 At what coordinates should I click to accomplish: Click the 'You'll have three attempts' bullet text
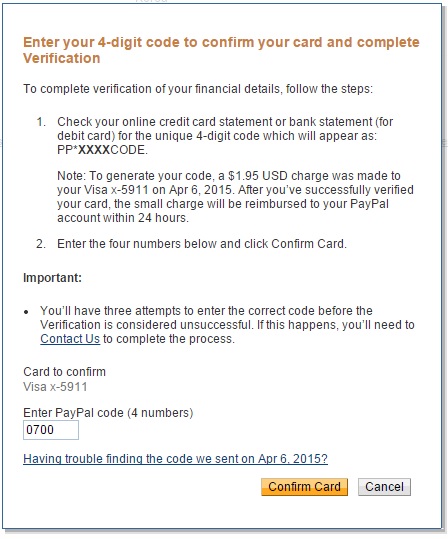pos(227,325)
